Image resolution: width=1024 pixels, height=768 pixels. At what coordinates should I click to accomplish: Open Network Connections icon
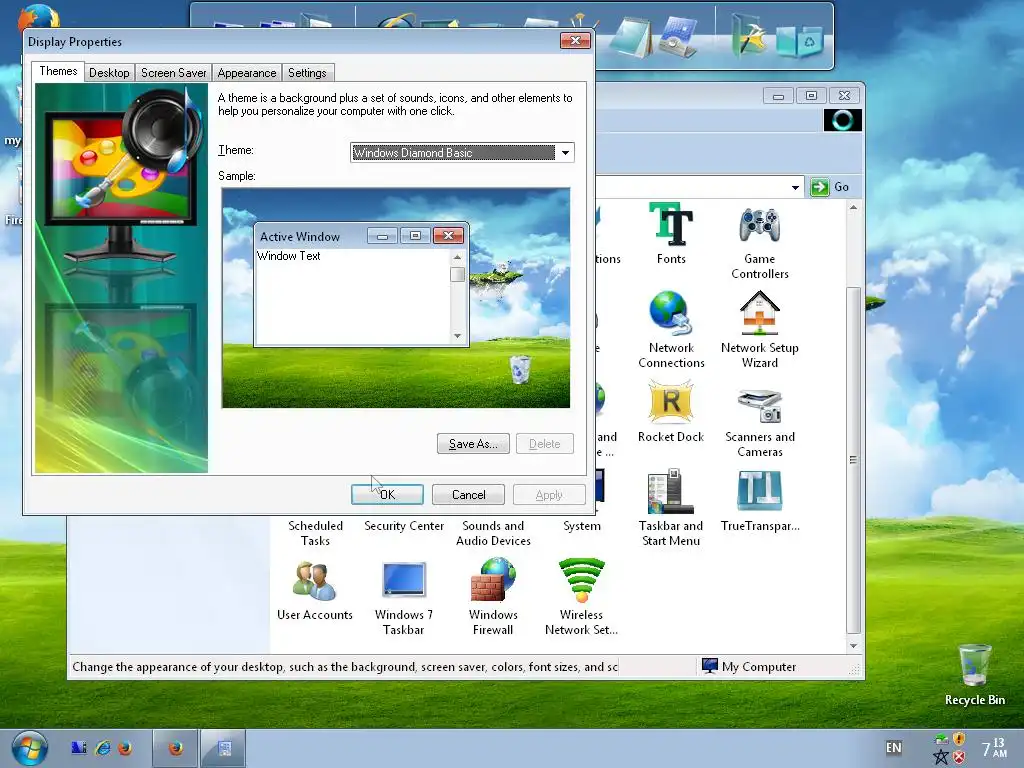click(671, 313)
